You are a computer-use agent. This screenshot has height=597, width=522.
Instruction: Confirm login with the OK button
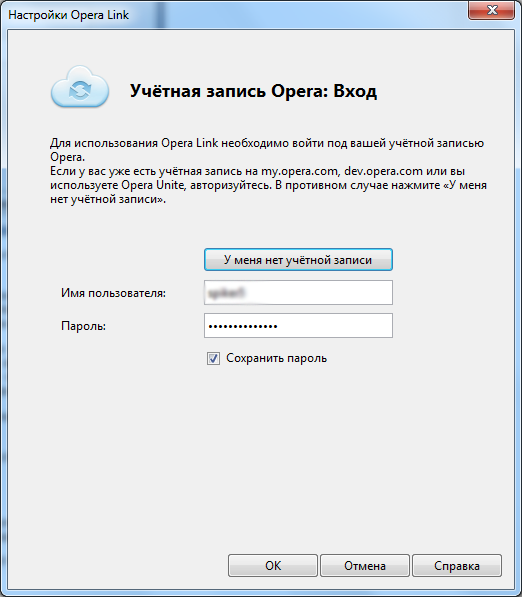273,565
